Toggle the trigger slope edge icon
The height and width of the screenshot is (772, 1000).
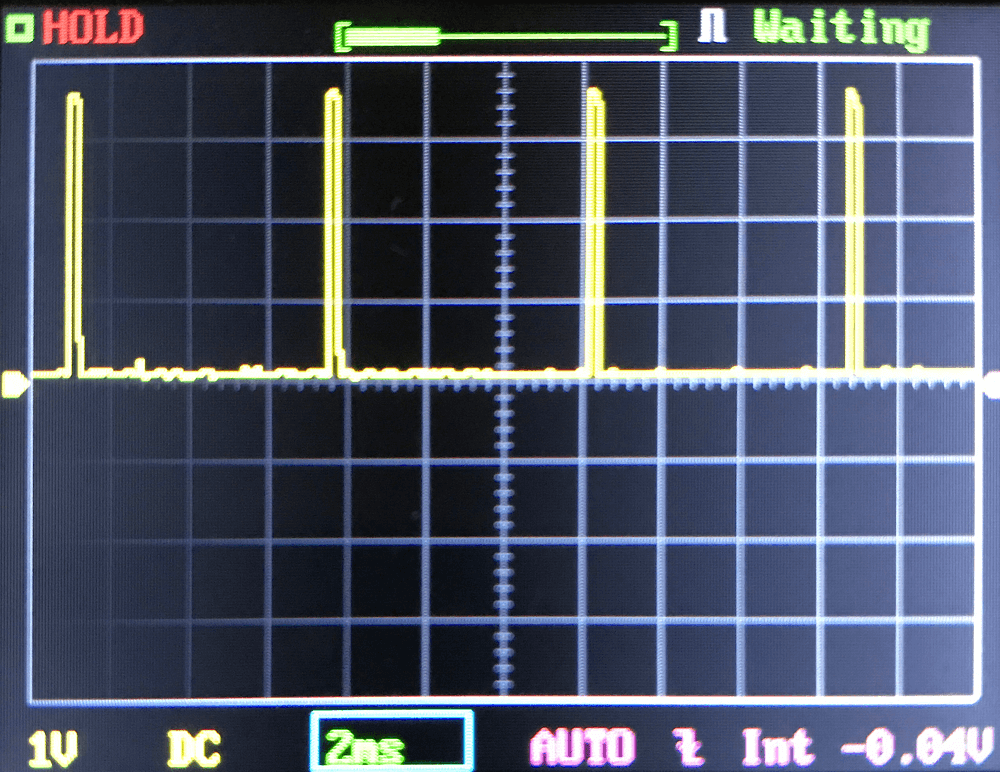point(687,747)
